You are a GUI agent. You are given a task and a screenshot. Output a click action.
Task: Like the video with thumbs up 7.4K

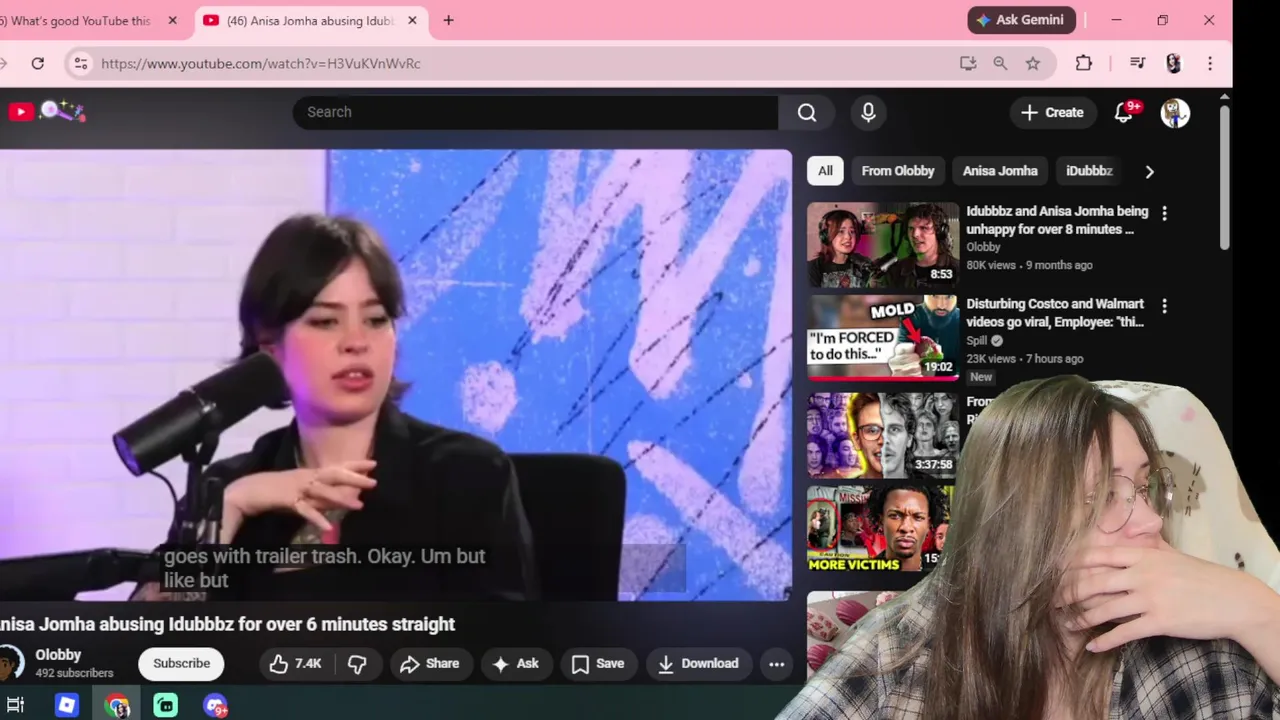tap(295, 664)
